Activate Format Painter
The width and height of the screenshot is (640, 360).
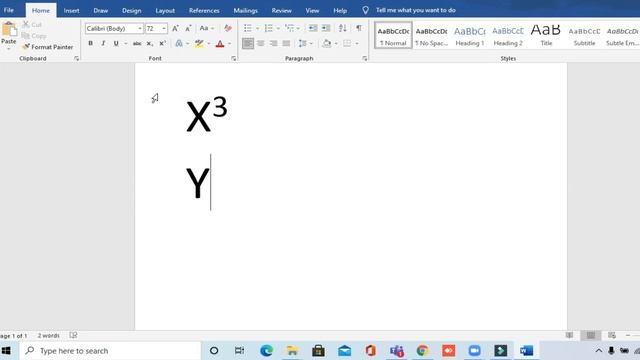pyautogui.click(x=48, y=47)
